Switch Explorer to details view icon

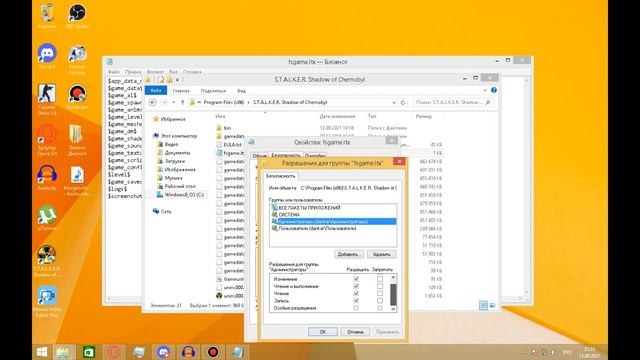click(483, 305)
